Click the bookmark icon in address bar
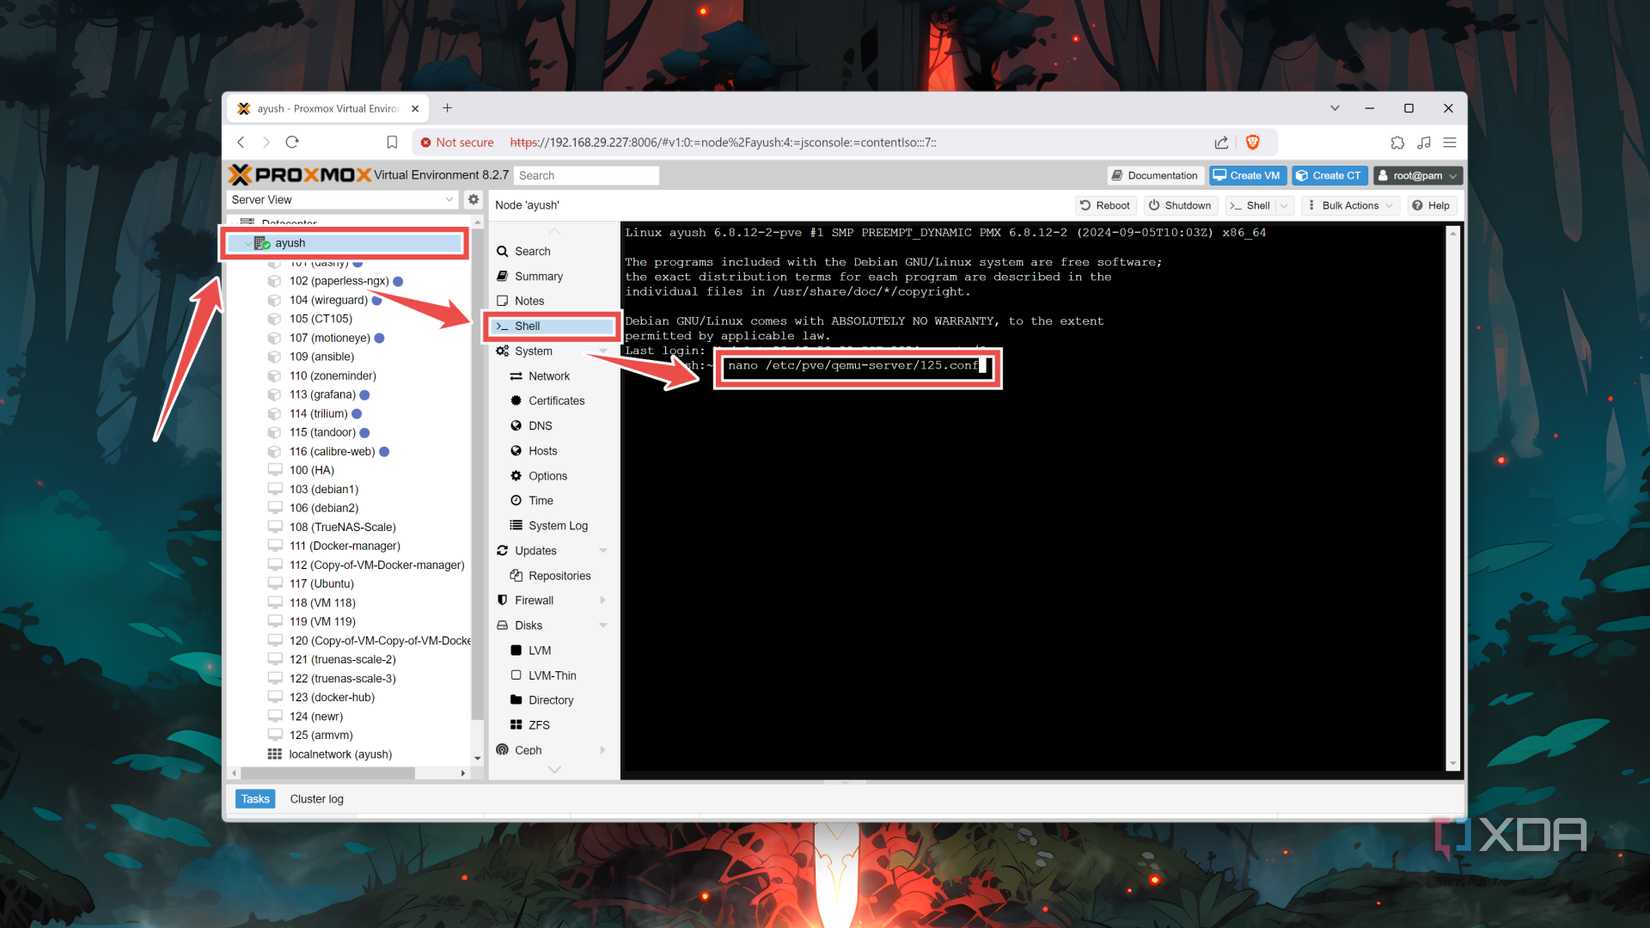 tap(392, 142)
